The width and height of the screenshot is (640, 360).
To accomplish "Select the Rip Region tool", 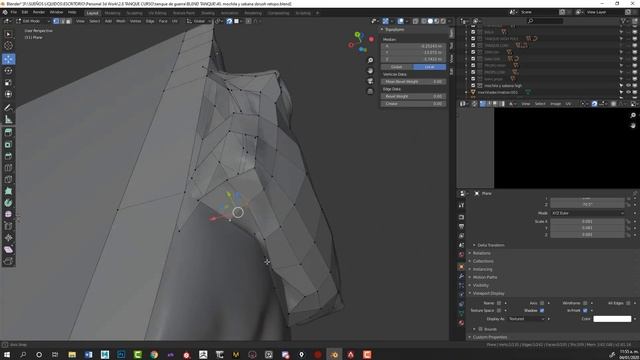I will (x=8, y=261).
